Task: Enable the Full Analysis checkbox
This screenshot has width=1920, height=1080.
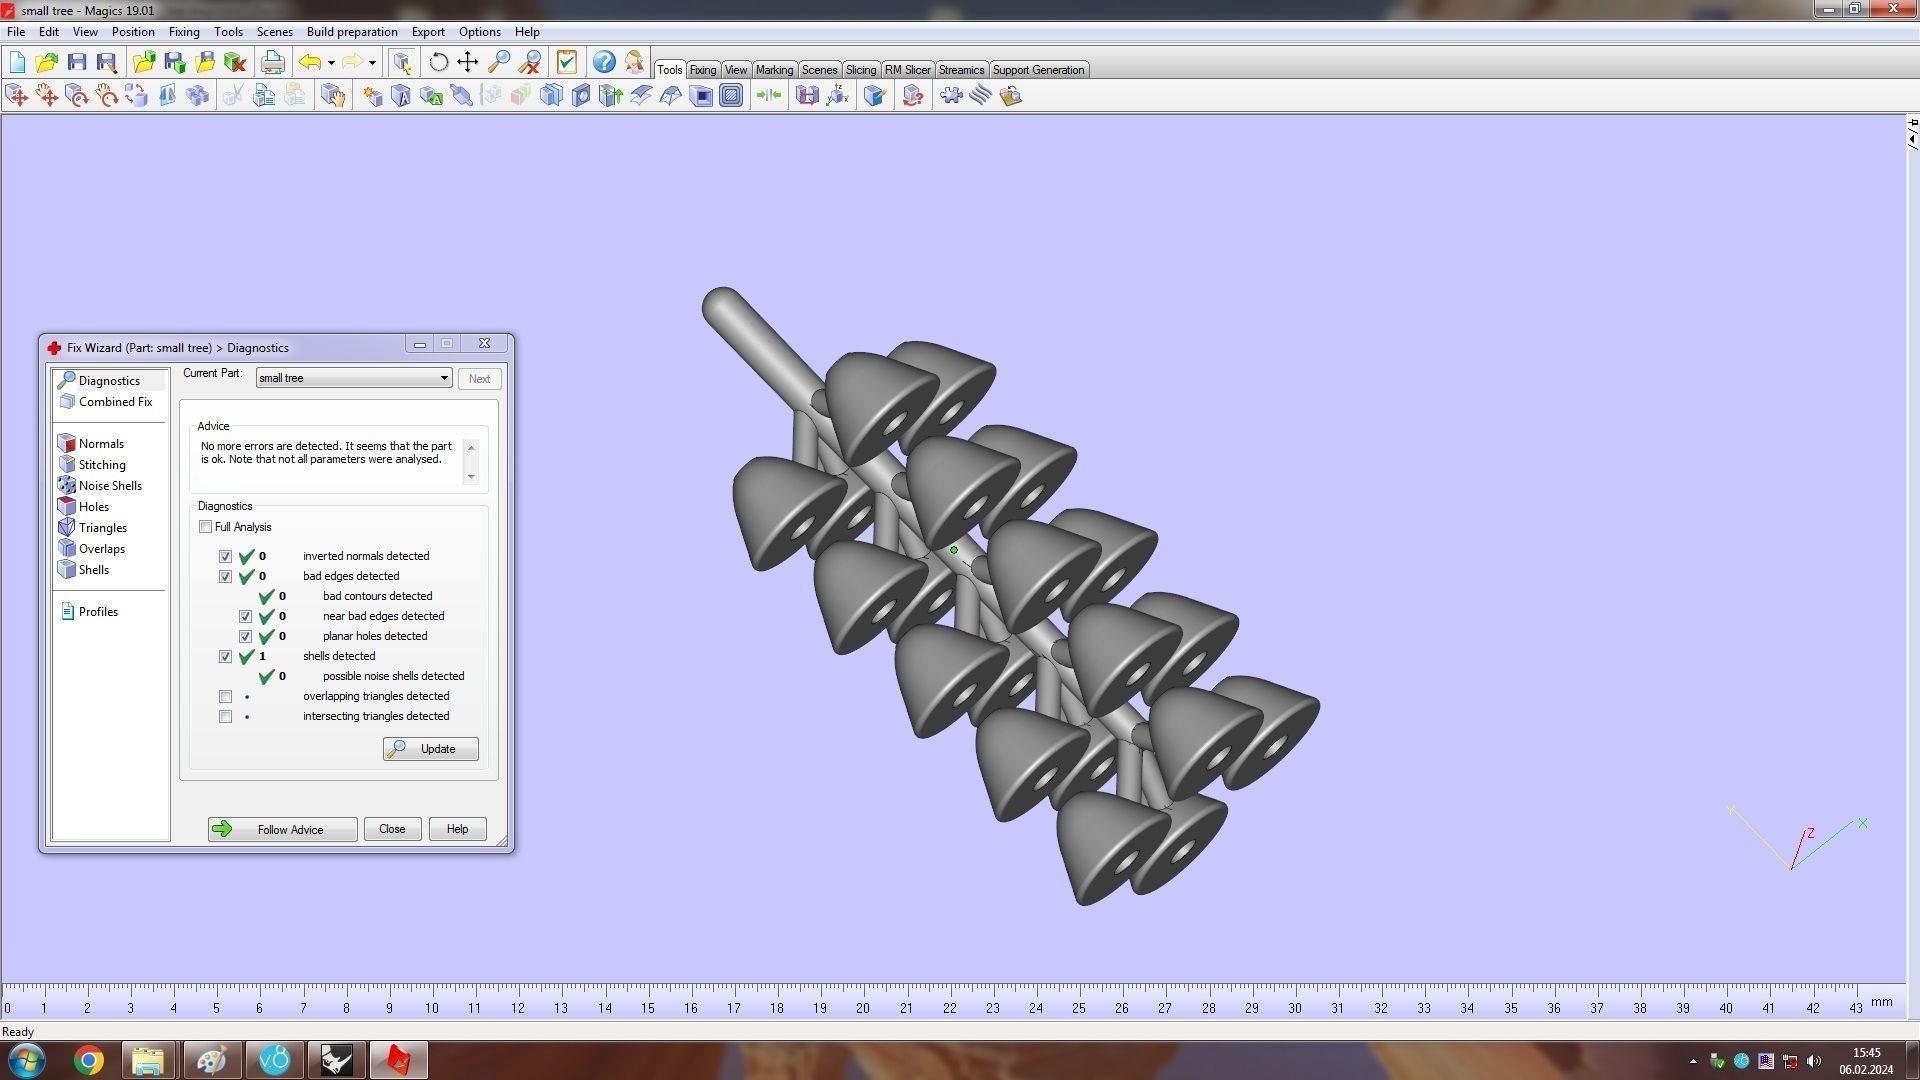Action: click(206, 527)
